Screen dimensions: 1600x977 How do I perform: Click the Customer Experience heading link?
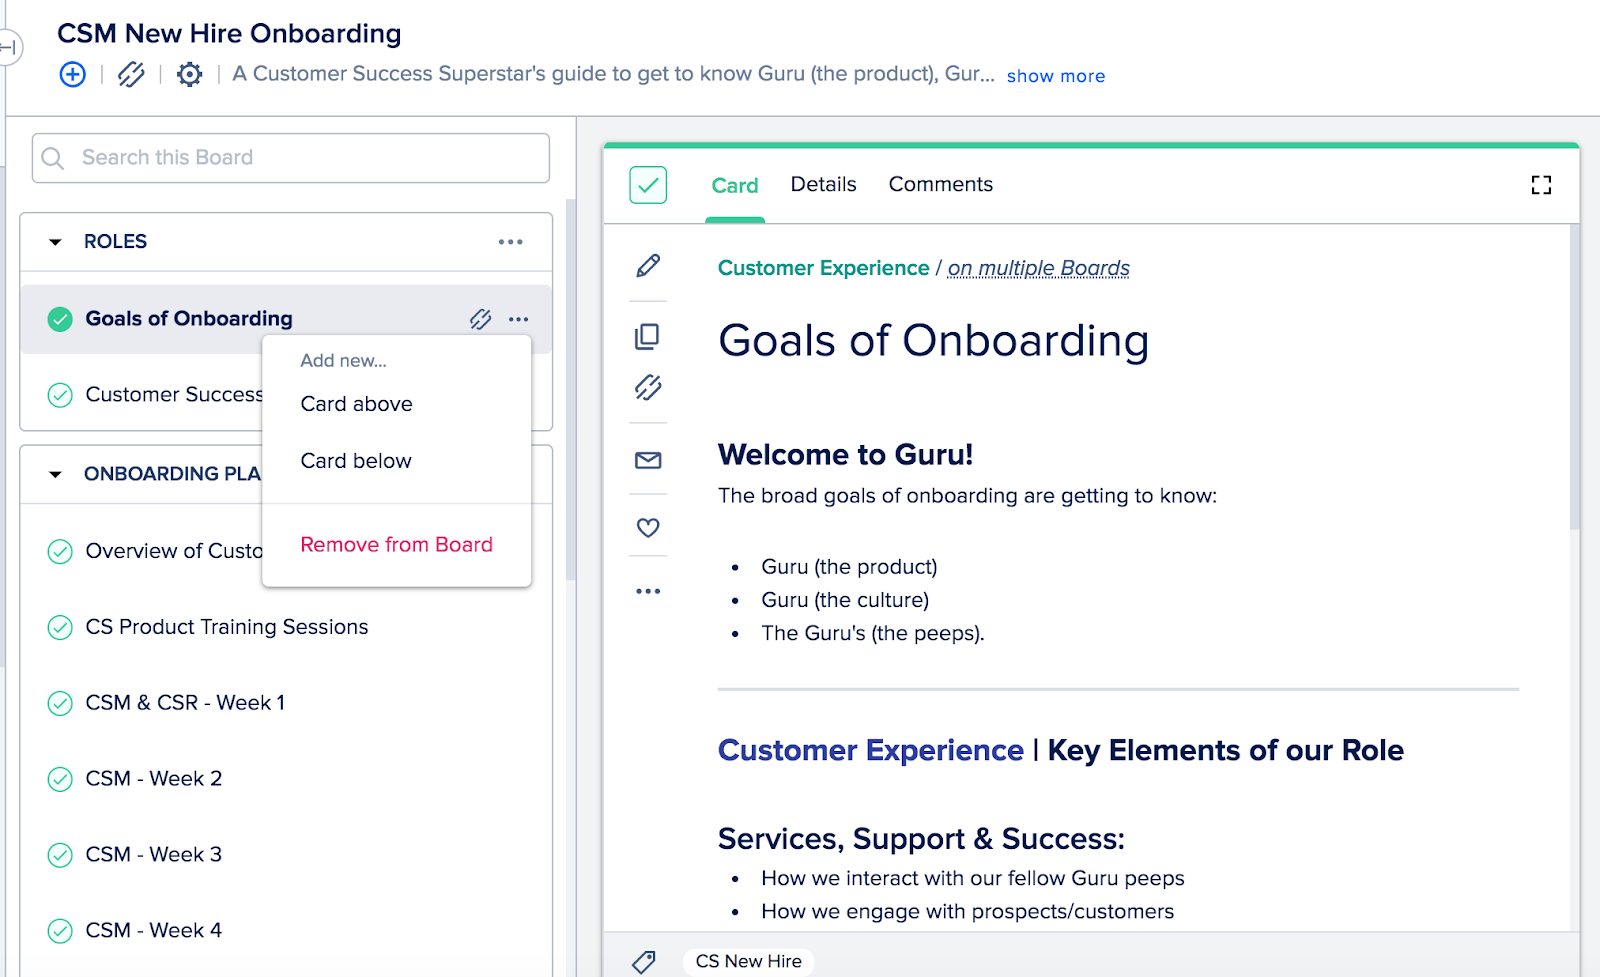(x=871, y=750)
